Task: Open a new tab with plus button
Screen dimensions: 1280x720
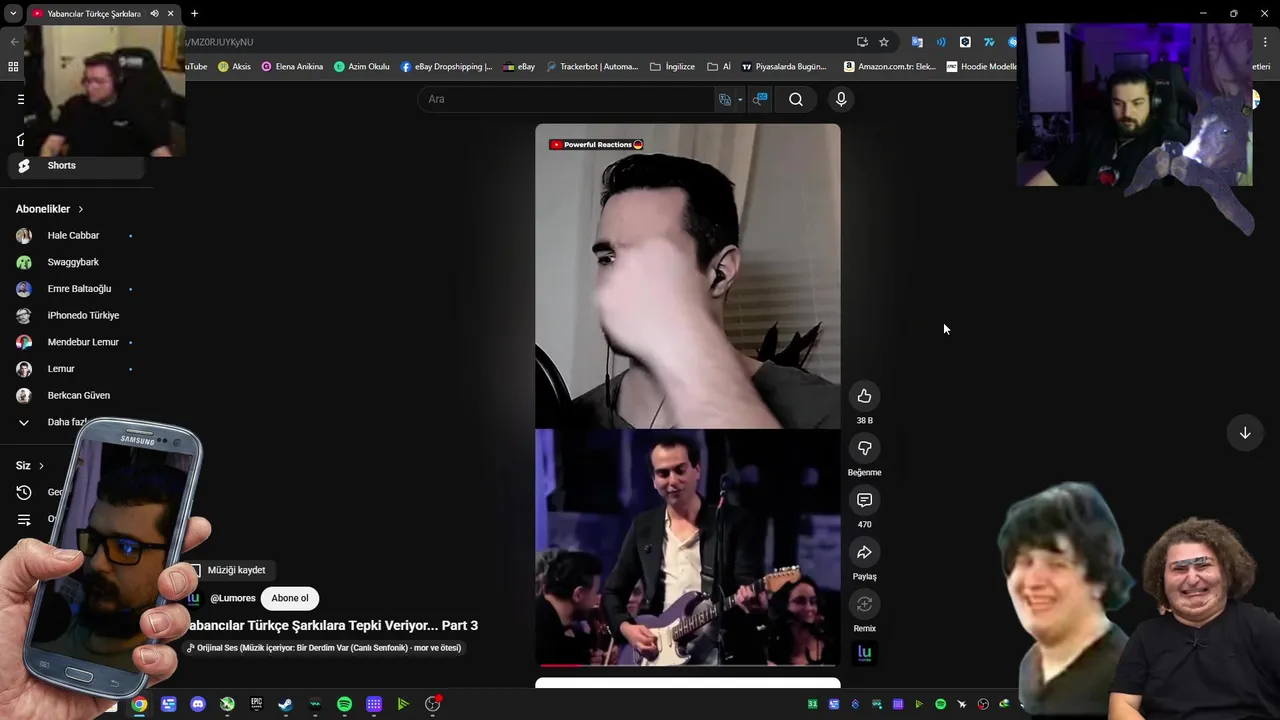Action: point(194,13)
